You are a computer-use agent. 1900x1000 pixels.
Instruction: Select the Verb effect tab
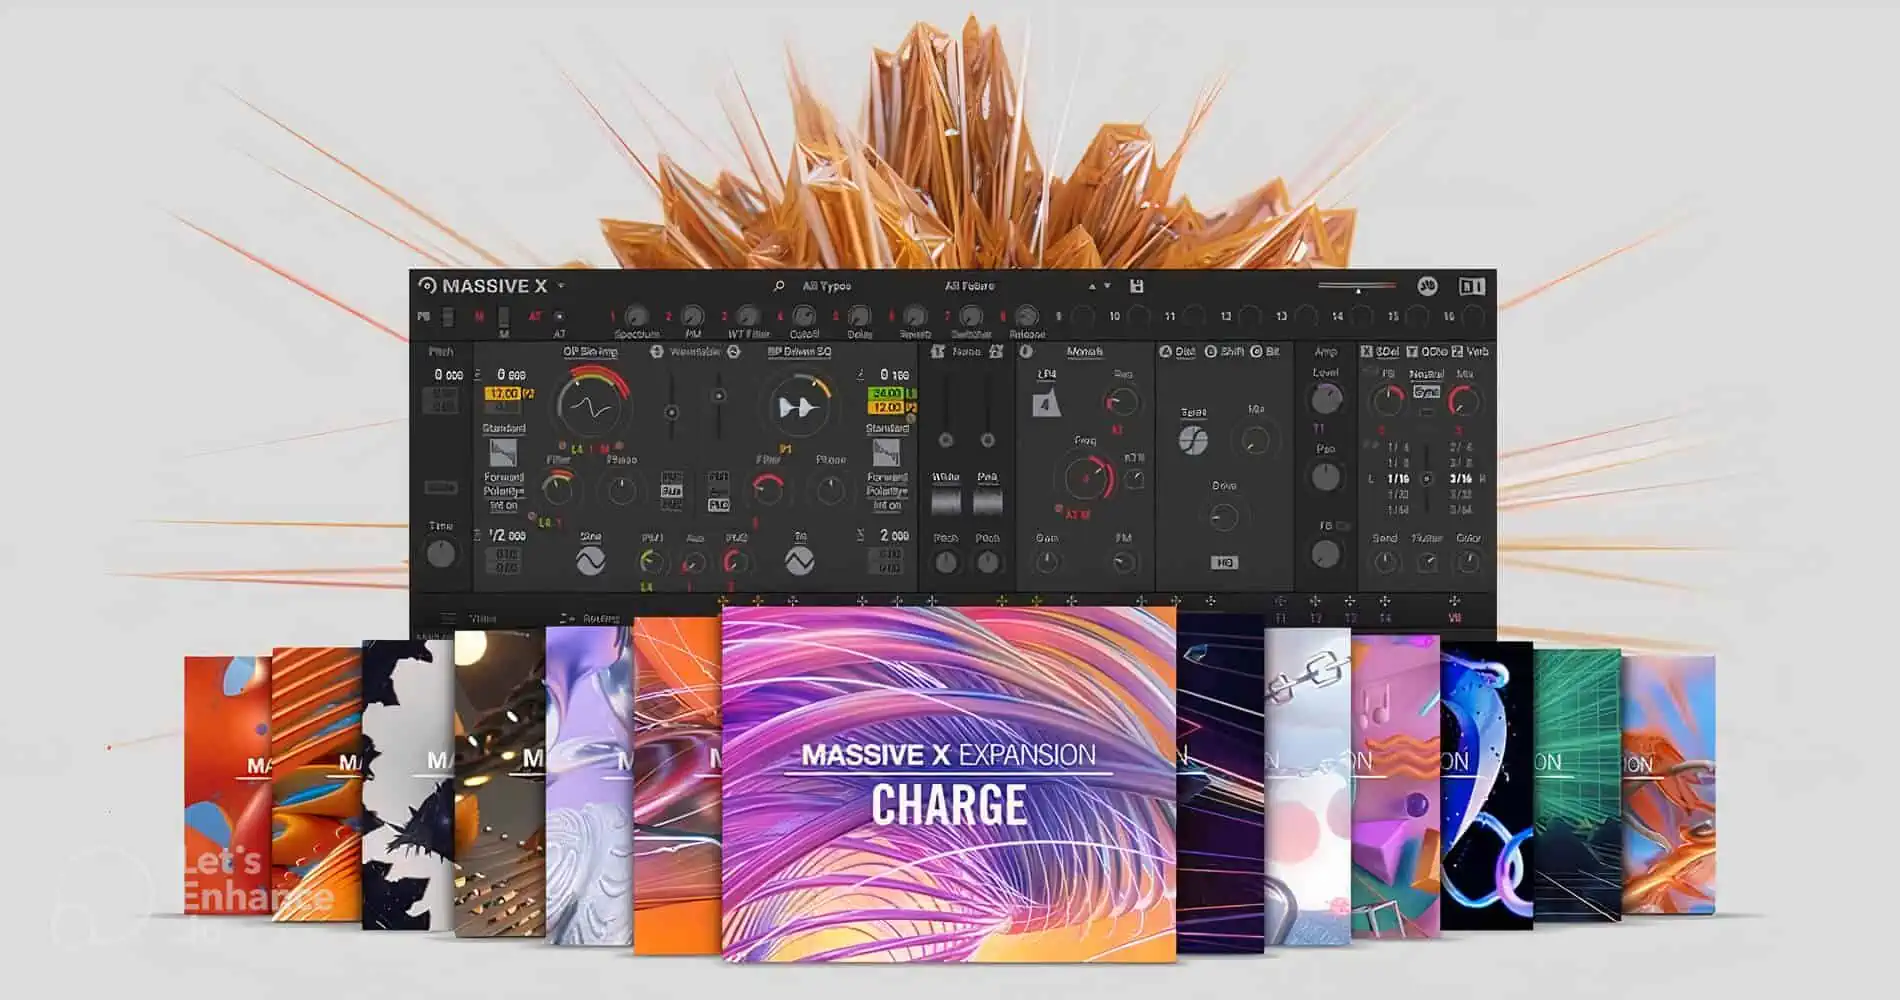(1477, 352)
